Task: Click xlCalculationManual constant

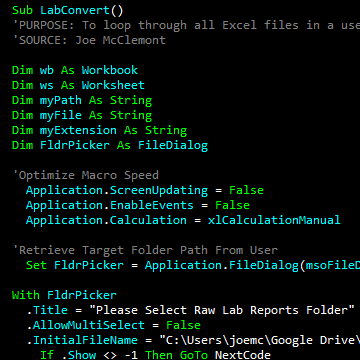Action: (x=274, y=220)
